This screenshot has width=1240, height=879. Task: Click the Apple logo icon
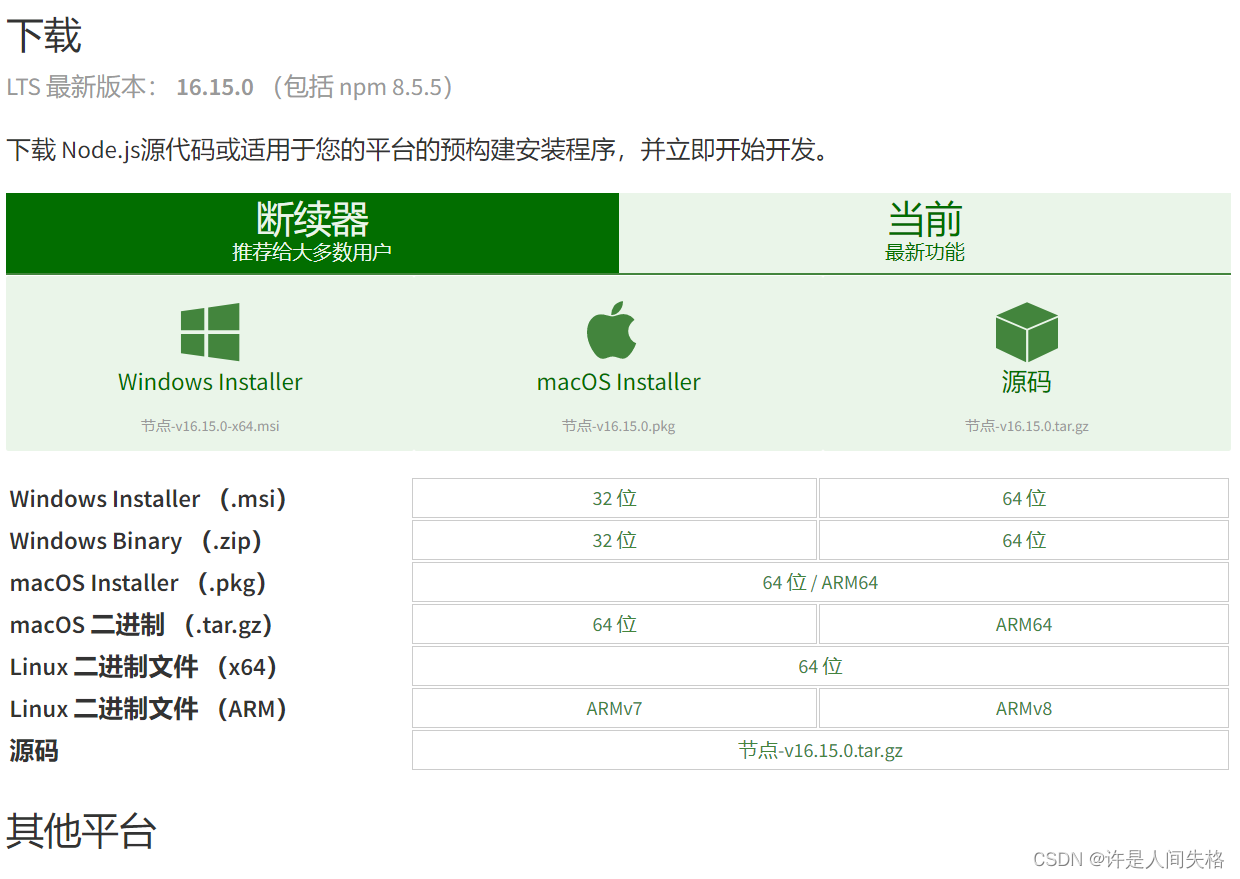click(611, 330)
